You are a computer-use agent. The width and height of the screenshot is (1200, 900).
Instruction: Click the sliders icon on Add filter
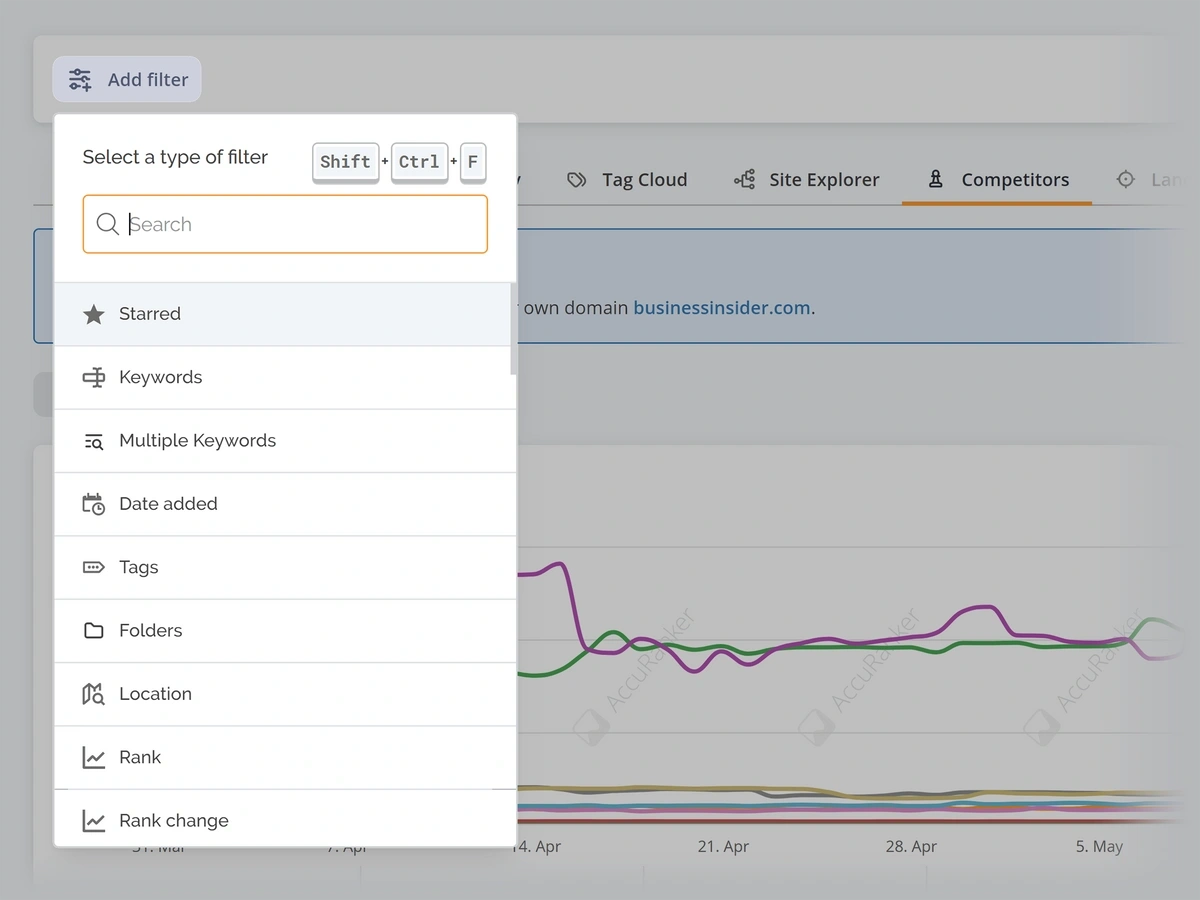pyautogui.click(x=80, y=80)
